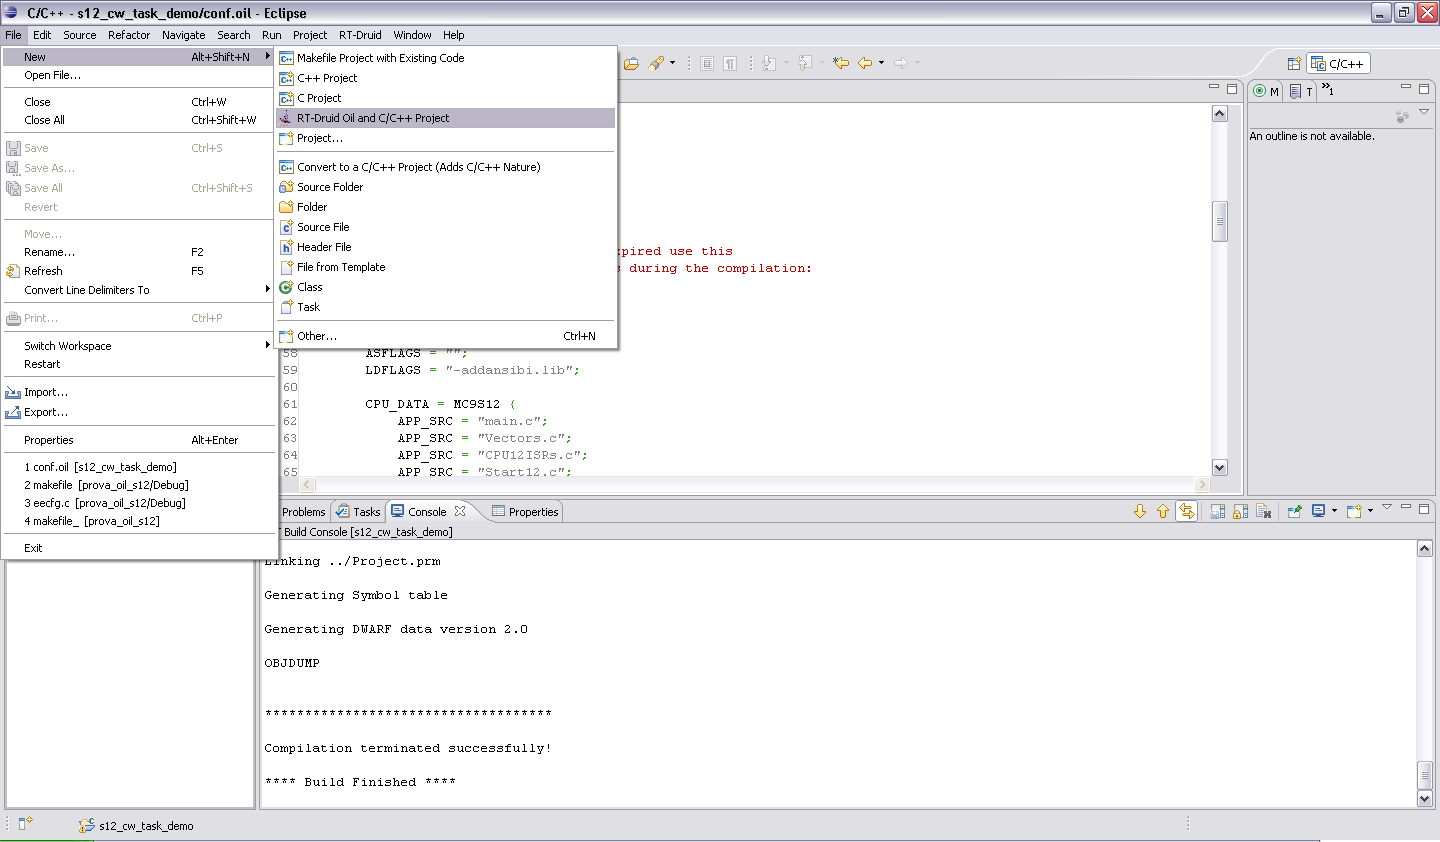Close the Console tab
Image resolution: width=1440 pixels, height=842 pixels.
click(460, 511)
